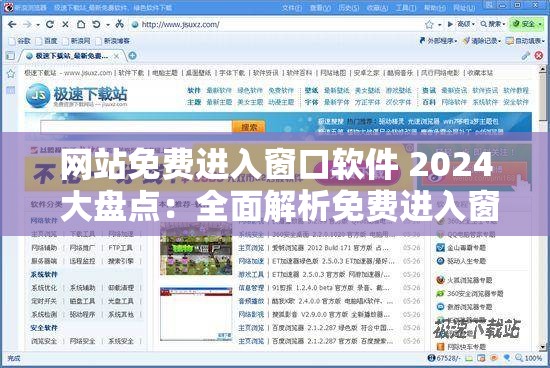Screen dimensions: 550x368
Task: Expand the undo-close dropdown arrow
Action: click(x=108, y=25)
